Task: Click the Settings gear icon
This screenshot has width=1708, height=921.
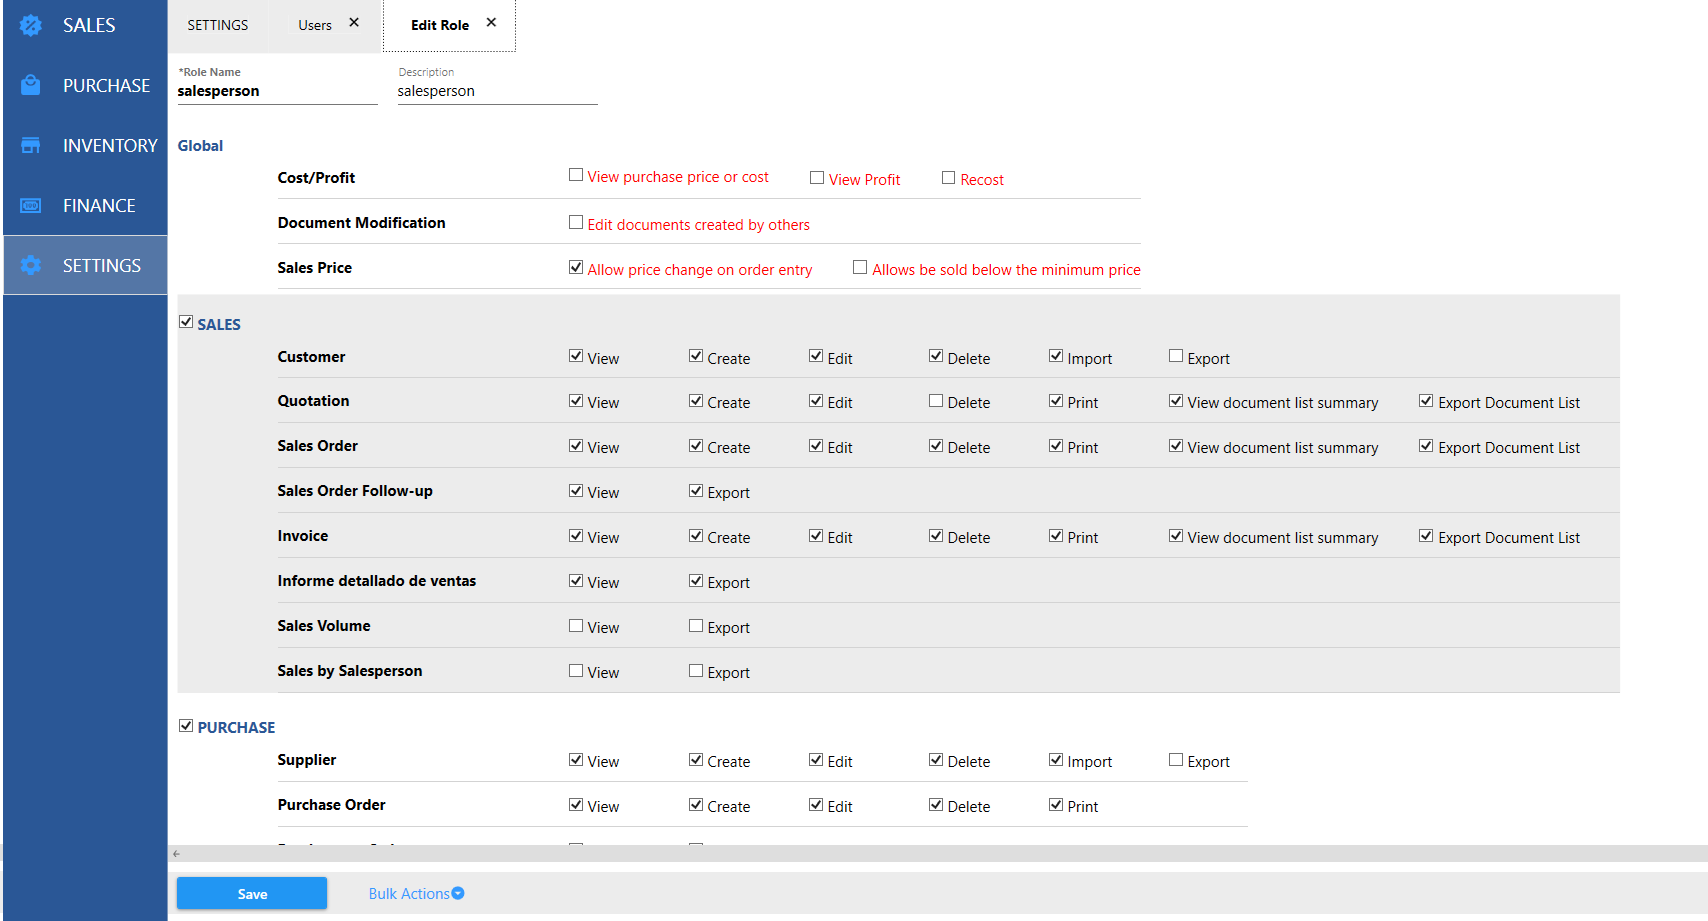Action: pos(31,266)
